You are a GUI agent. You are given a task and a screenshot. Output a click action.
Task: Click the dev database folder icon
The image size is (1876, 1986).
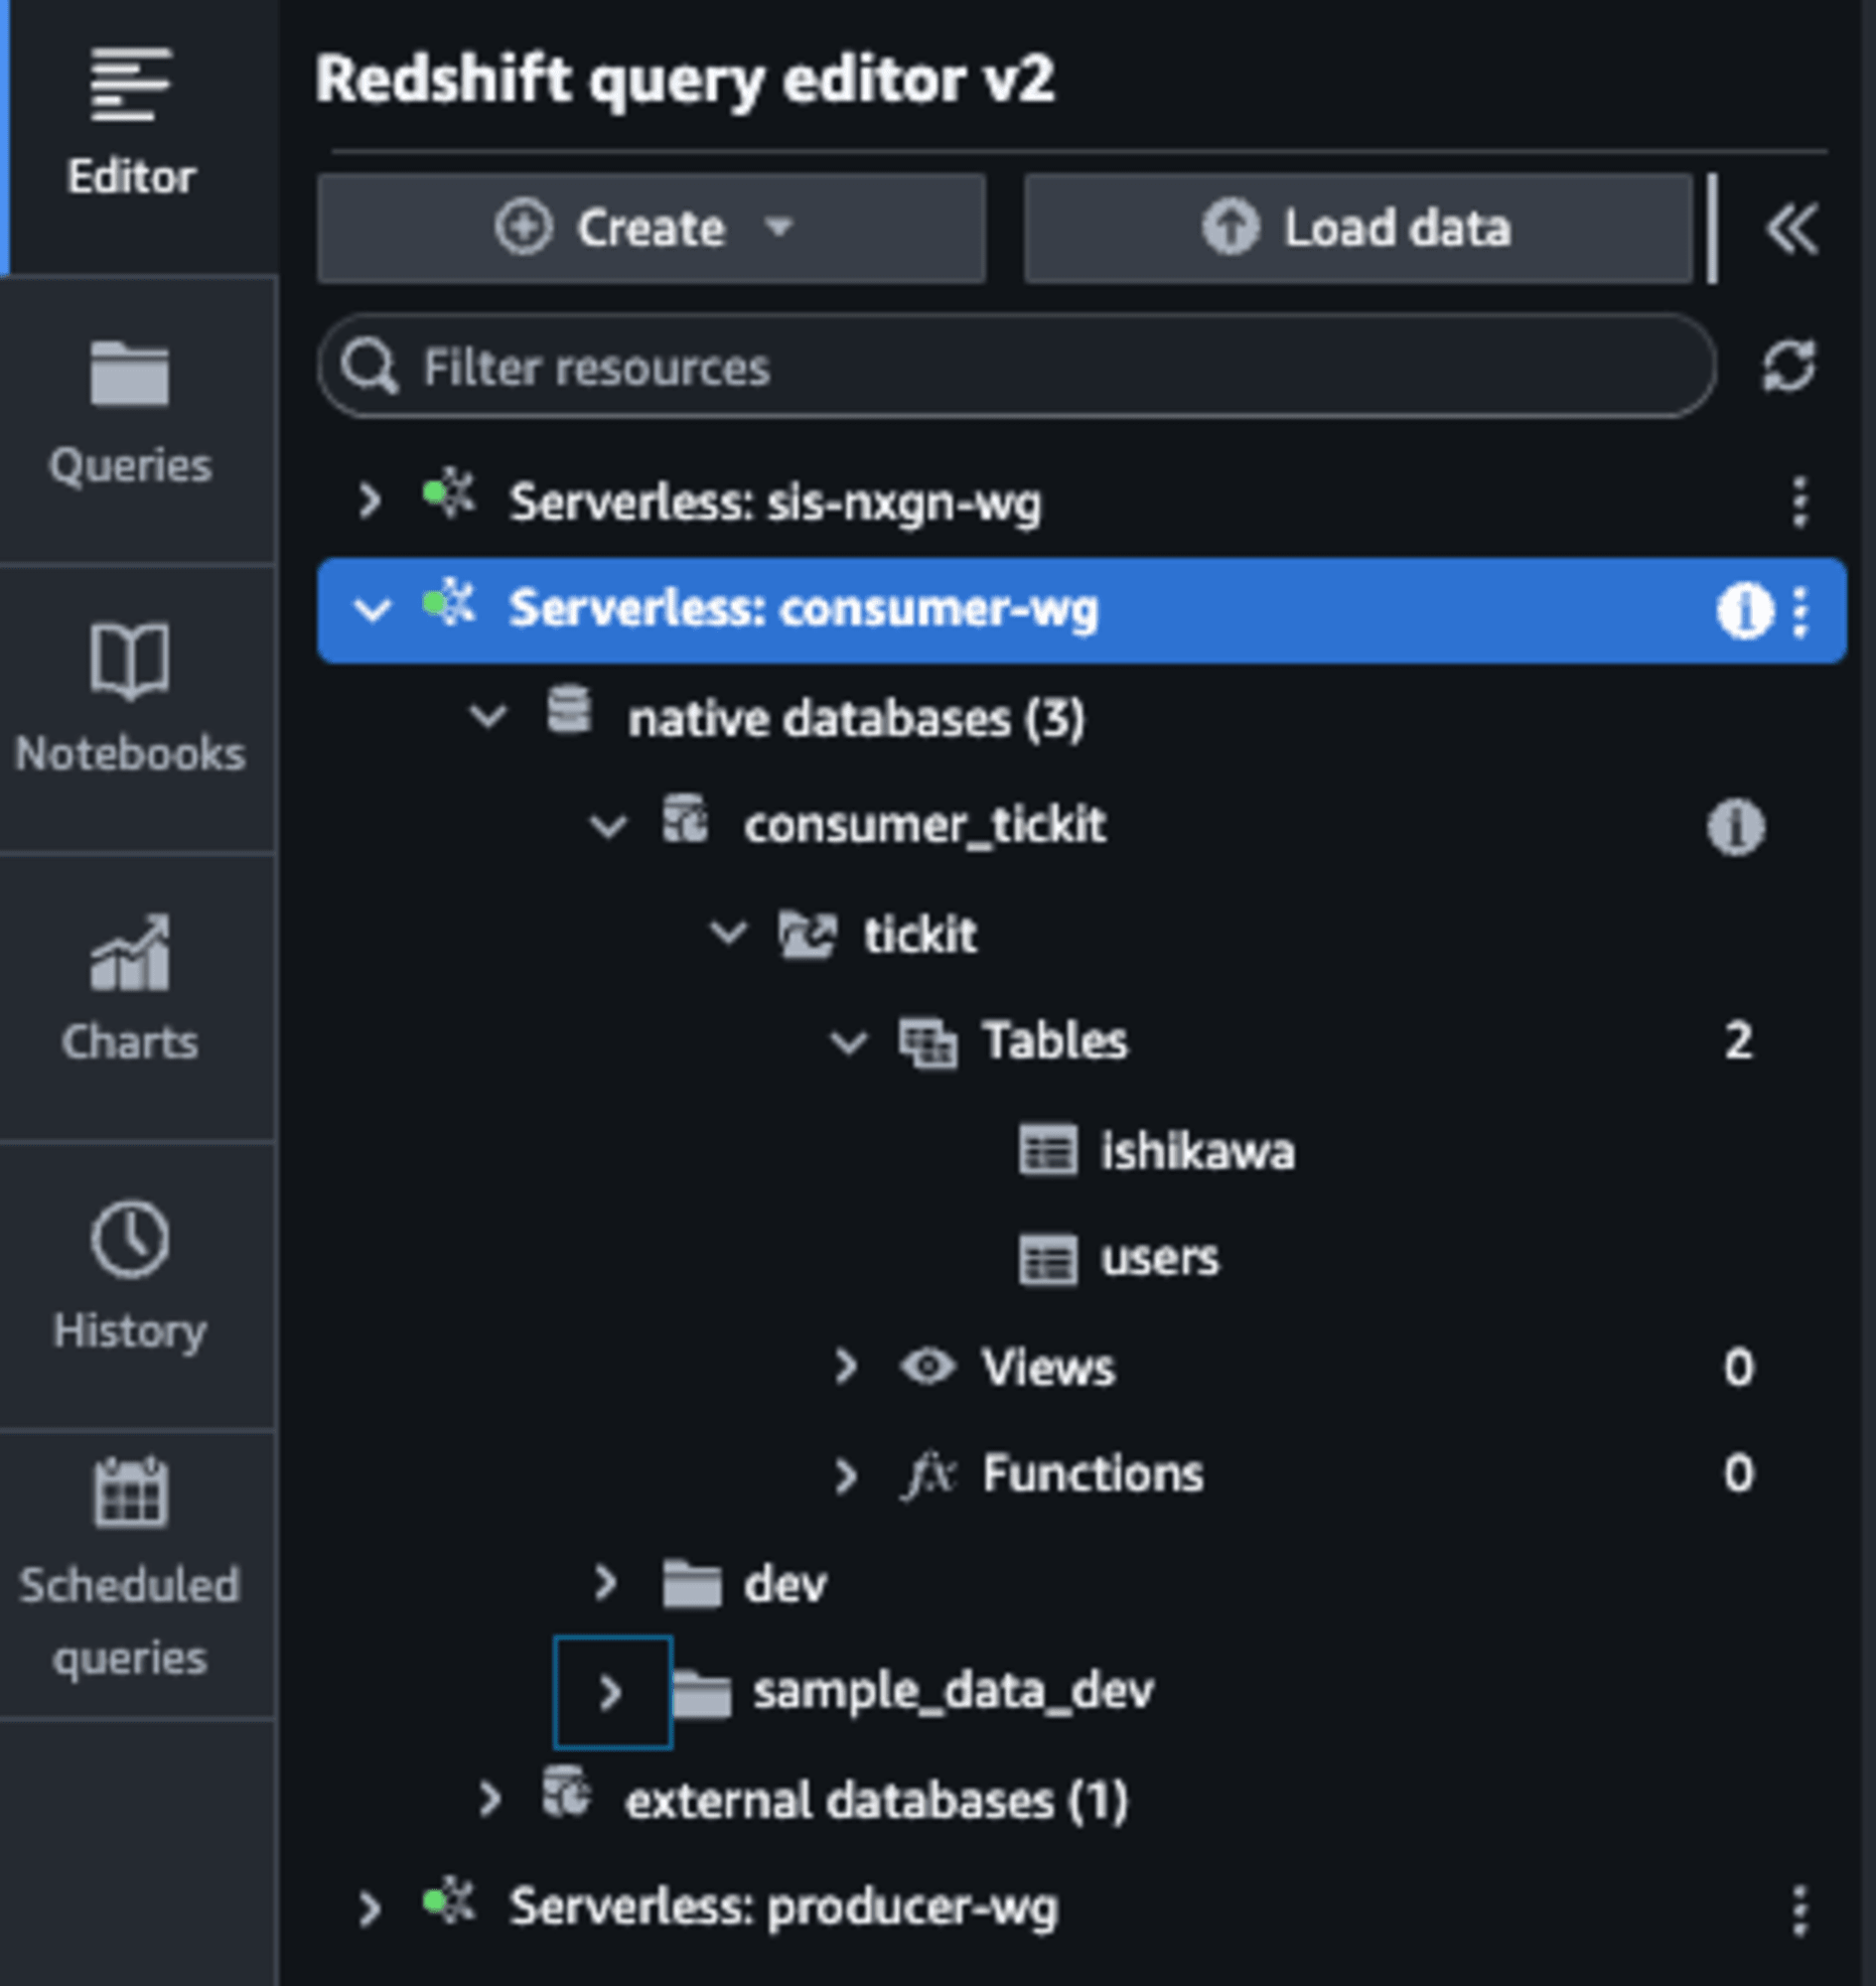point(692,1584)
